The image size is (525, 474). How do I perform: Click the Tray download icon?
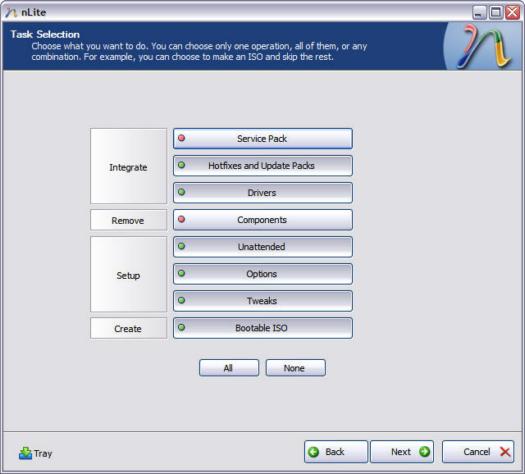tap(25, 453)
